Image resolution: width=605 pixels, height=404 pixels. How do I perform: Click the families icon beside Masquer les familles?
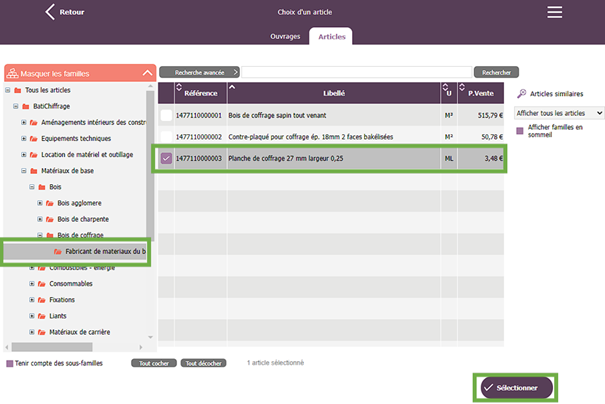[13, 73]
